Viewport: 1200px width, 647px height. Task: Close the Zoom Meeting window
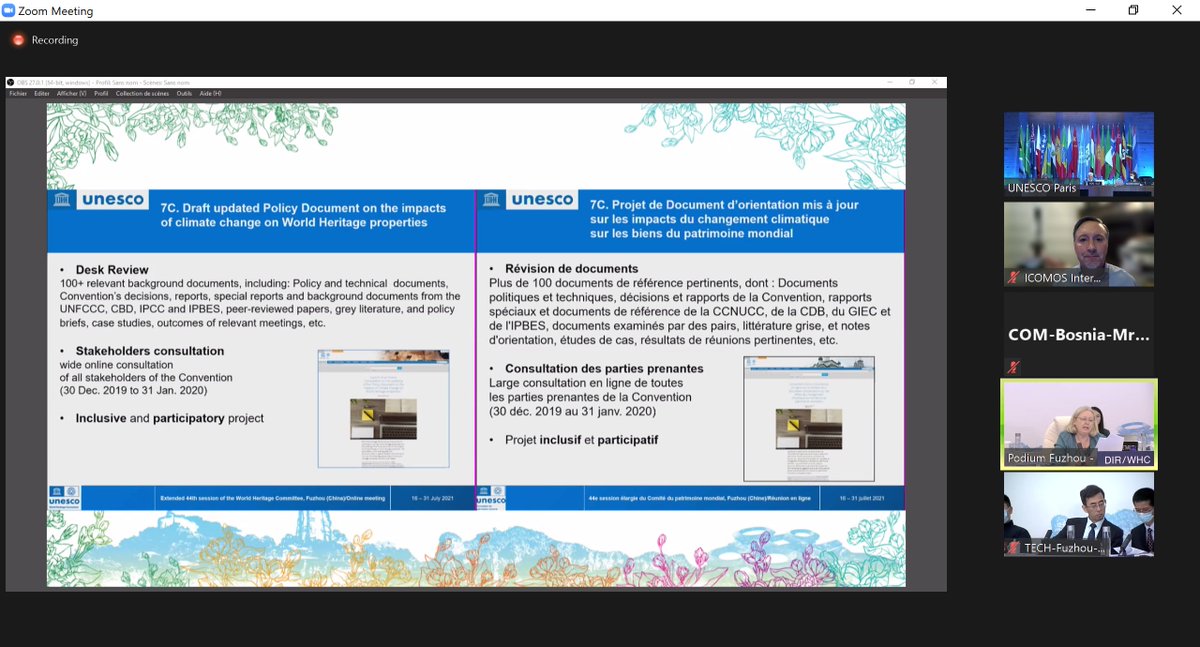click(1177, 10)
